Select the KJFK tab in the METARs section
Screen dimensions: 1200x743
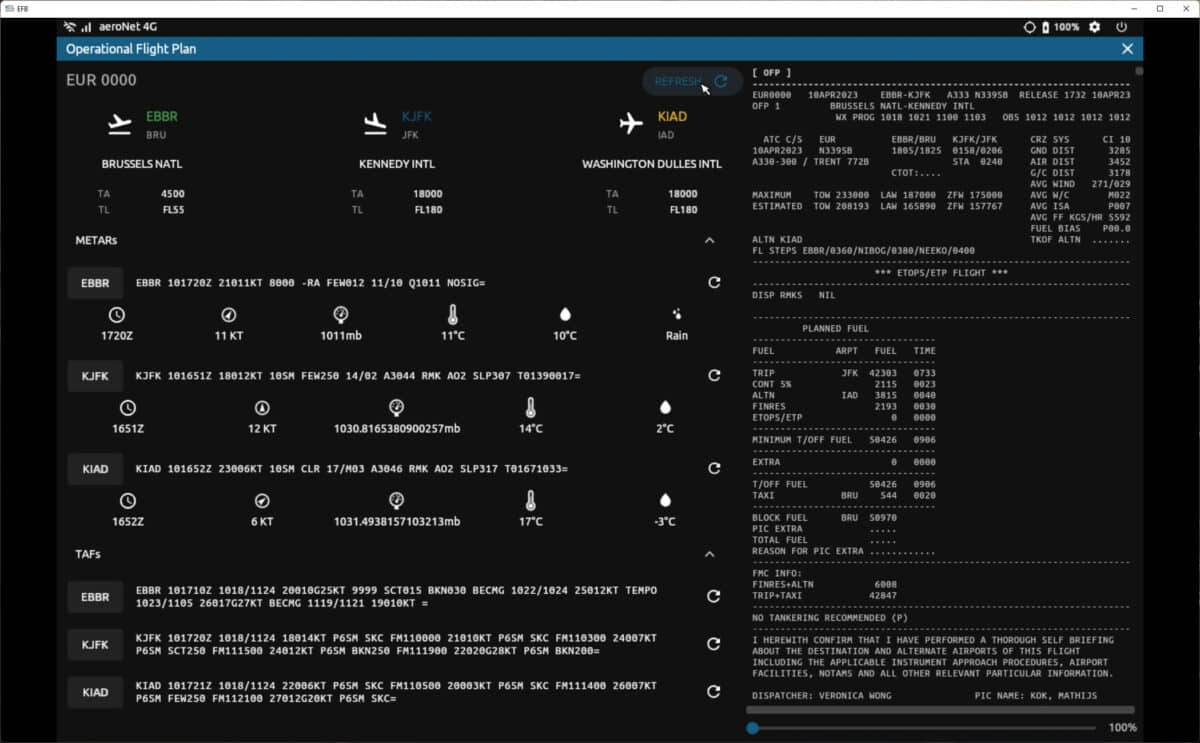point(94,375)
